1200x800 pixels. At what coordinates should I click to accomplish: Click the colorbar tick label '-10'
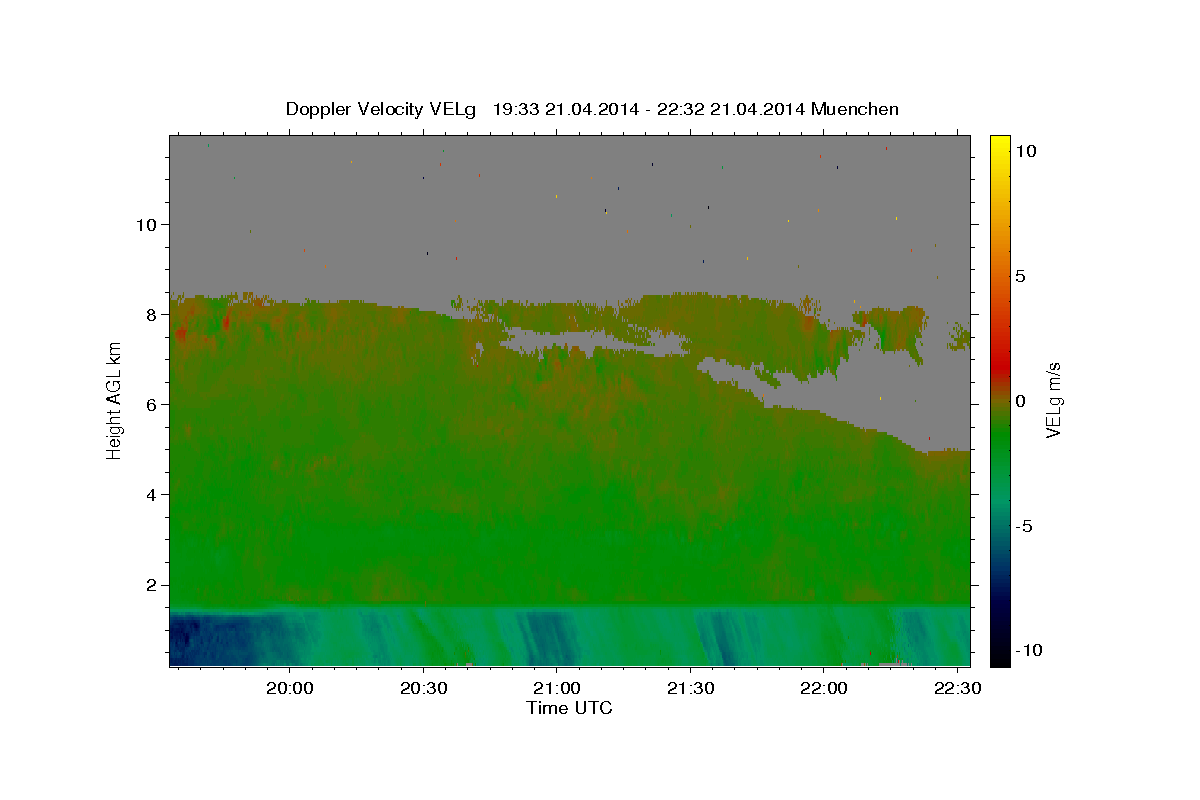coord(1031,650)
